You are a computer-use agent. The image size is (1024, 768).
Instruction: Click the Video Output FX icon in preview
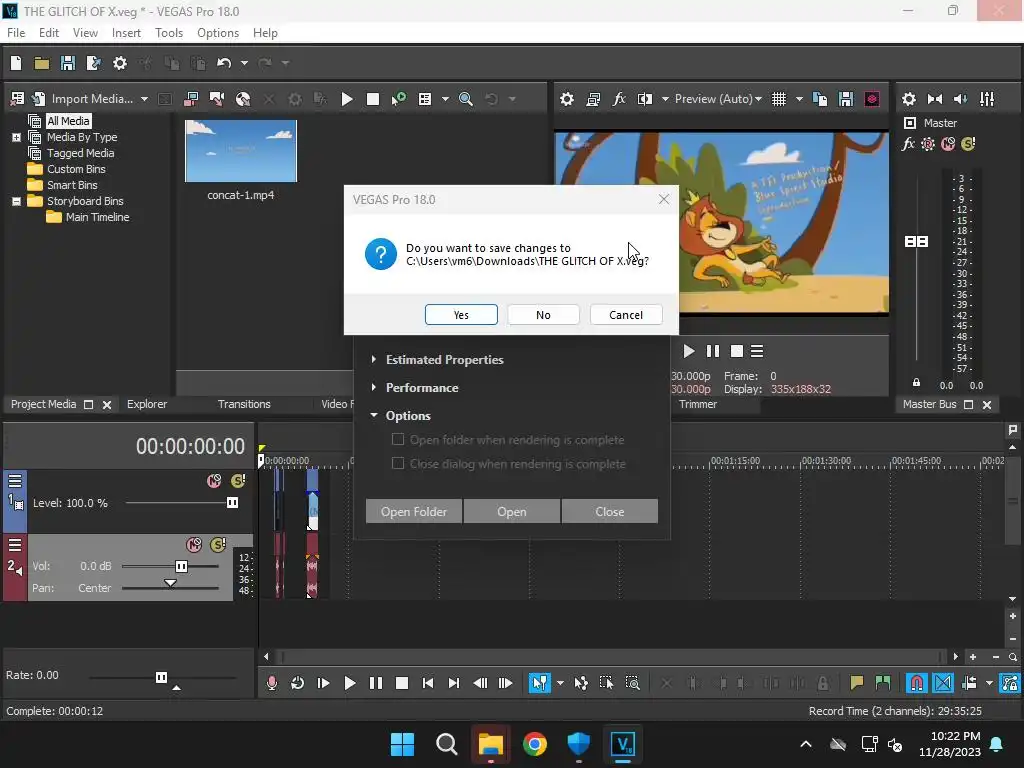619,99
